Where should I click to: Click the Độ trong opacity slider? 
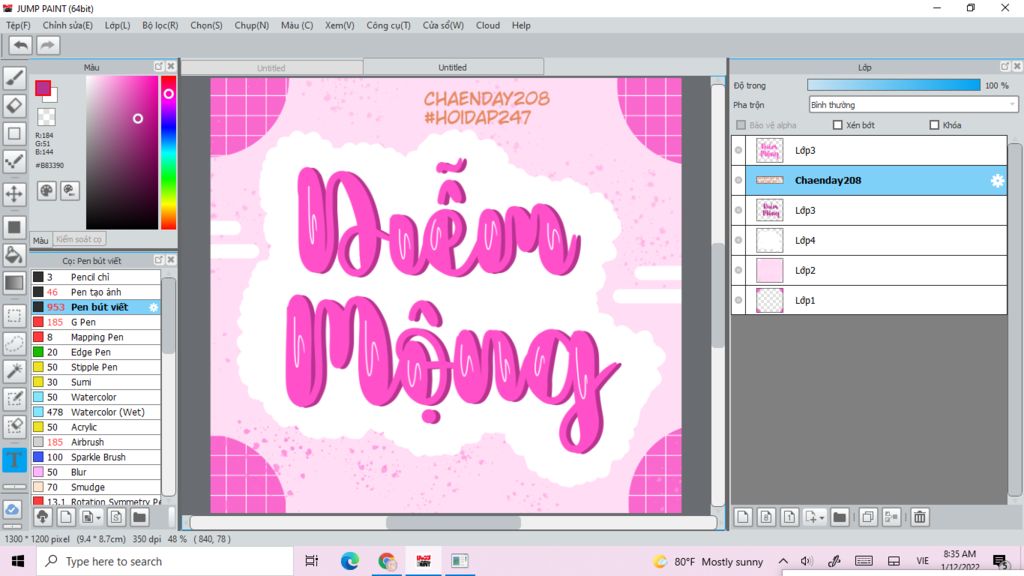[x=893, y=86]
